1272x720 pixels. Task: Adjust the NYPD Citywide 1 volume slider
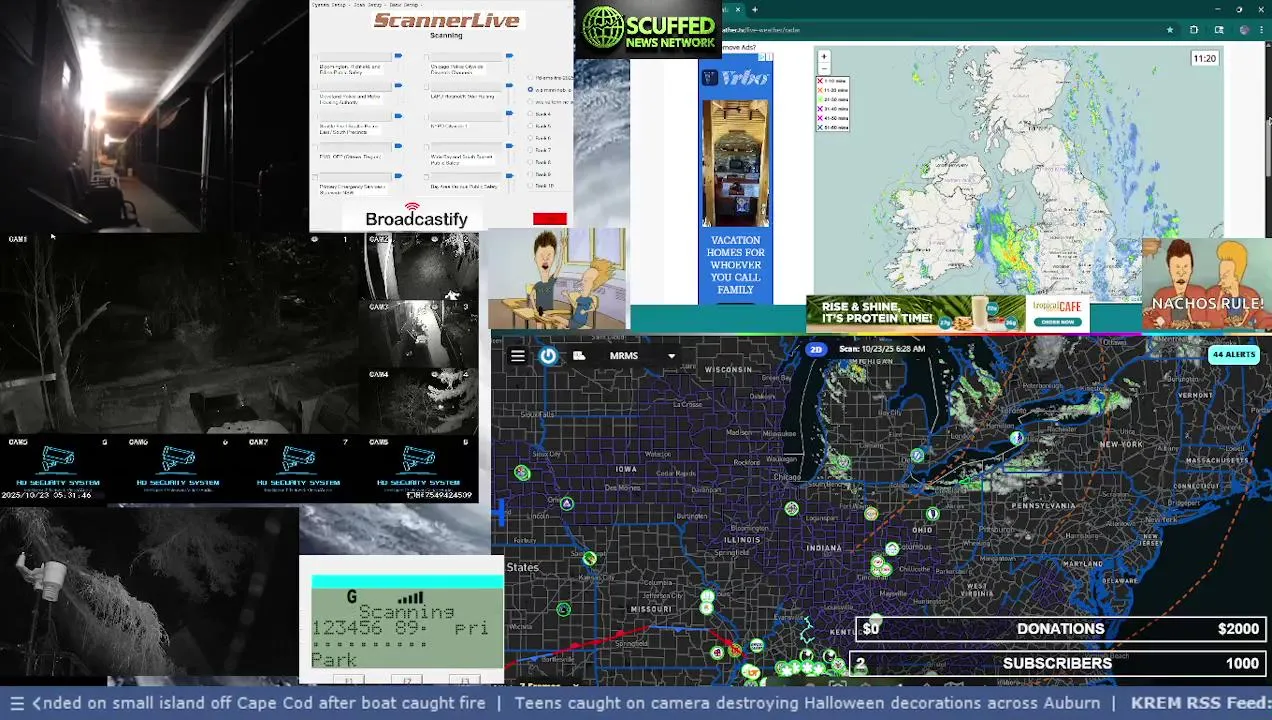click(510, 113)
